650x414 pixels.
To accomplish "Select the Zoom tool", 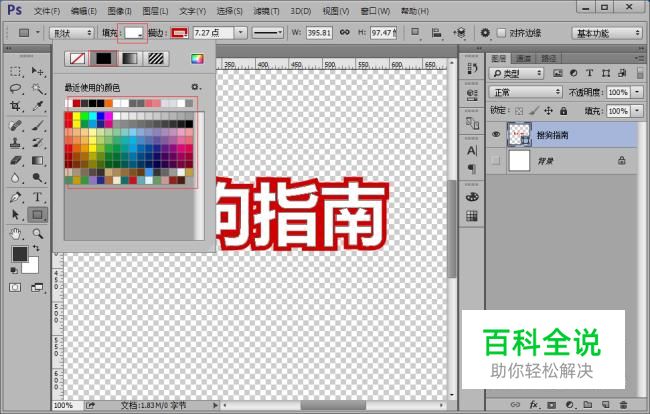I will tap(37, 234).
